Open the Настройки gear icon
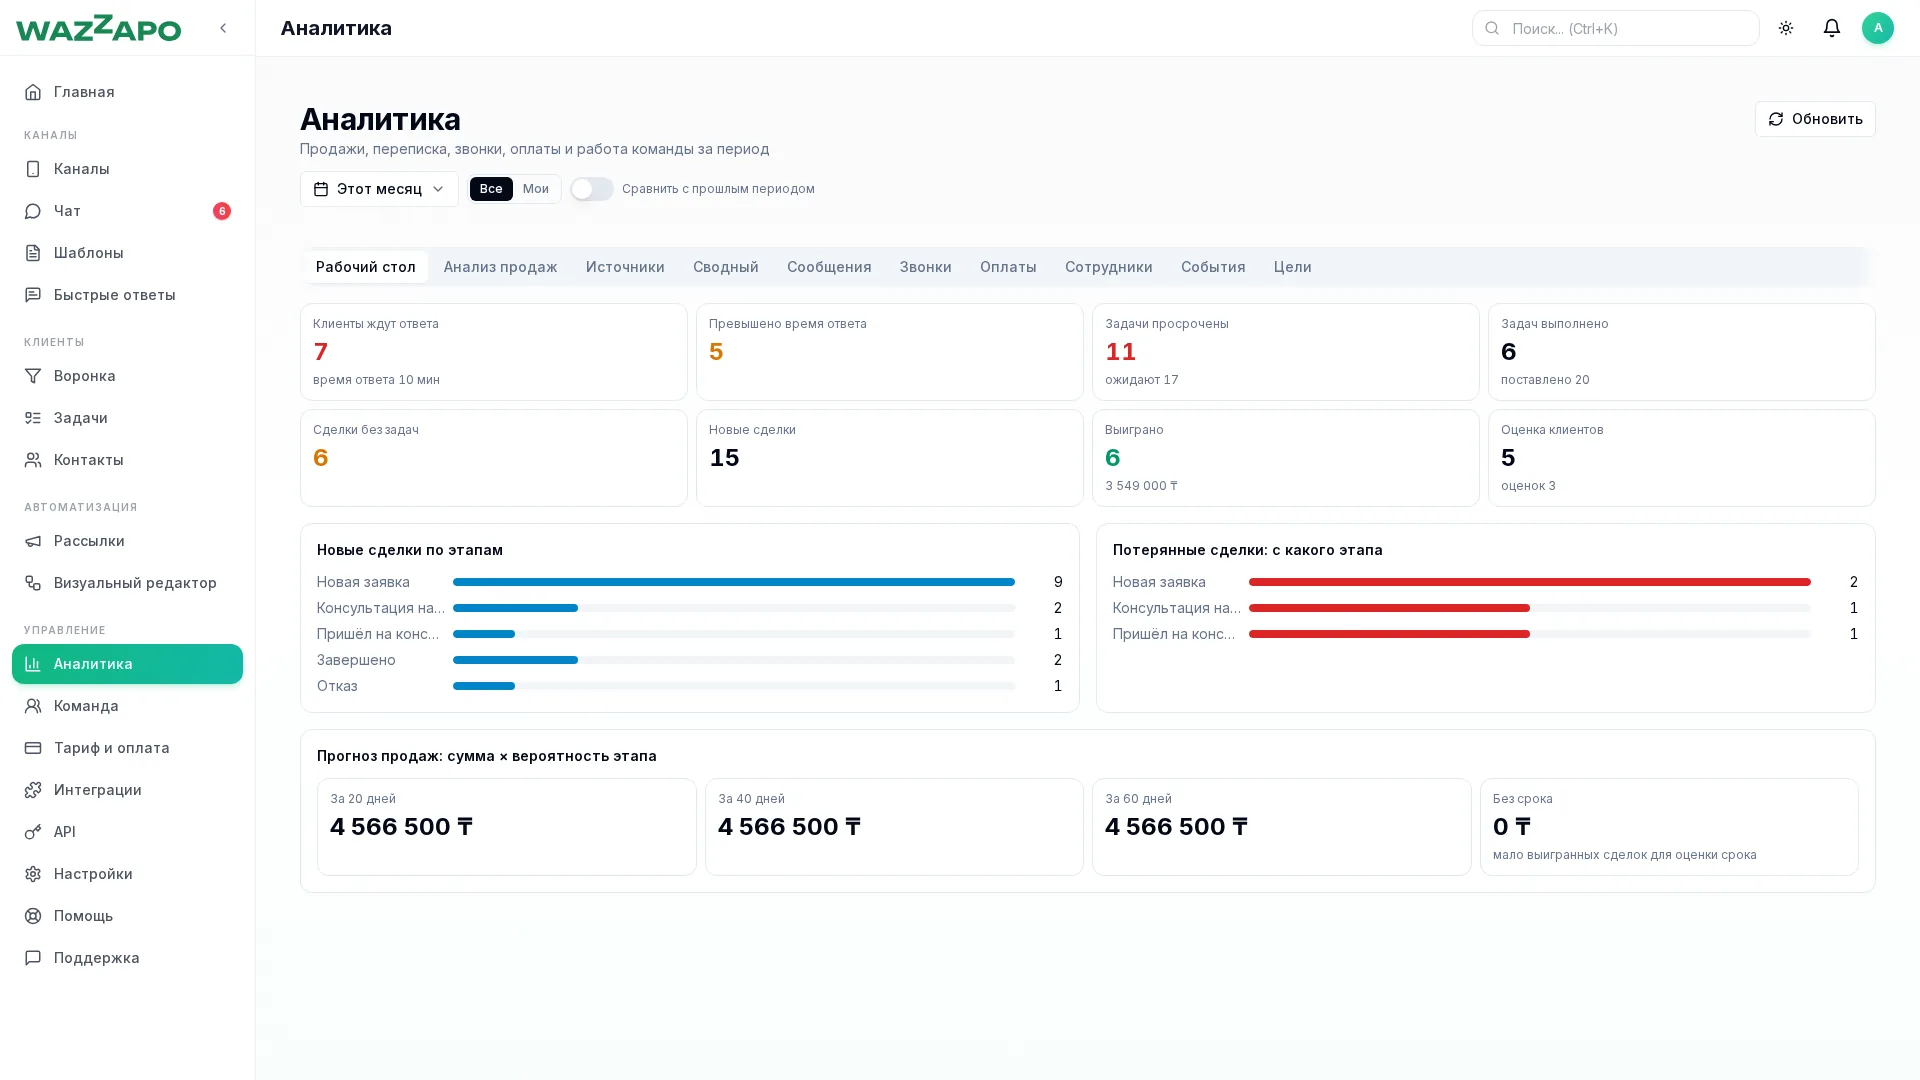 coord(33,874)
